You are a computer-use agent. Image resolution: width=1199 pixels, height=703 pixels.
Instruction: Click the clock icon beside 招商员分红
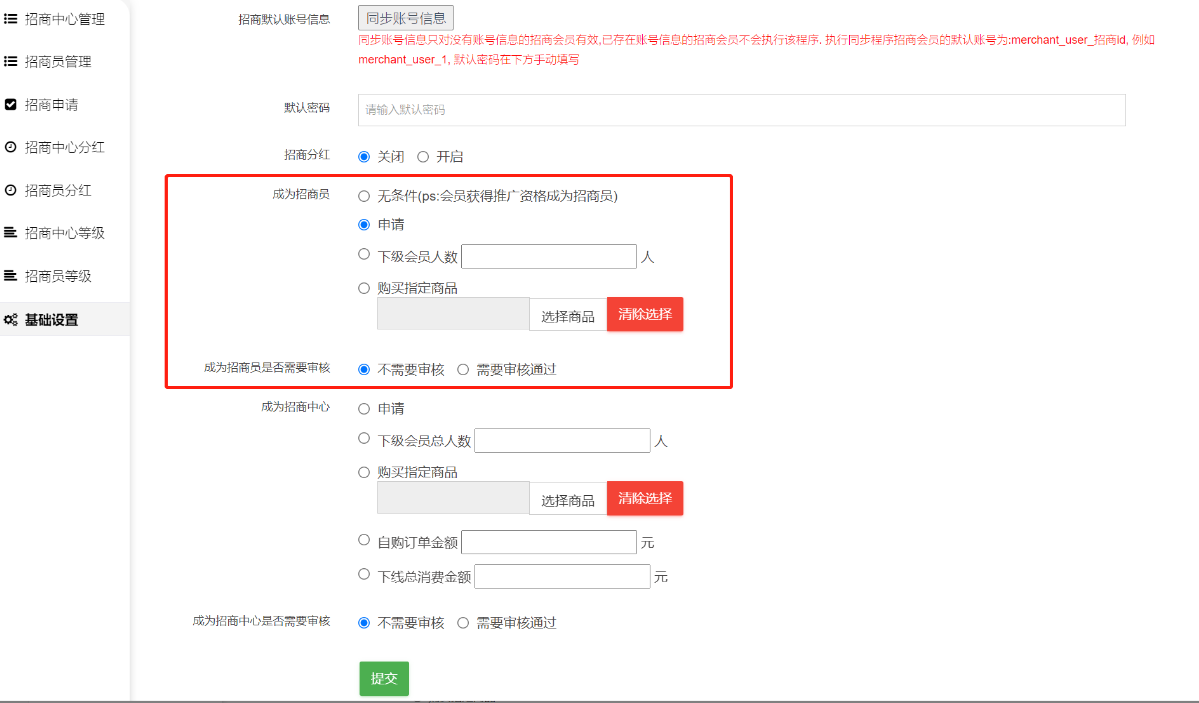[11, 191]
